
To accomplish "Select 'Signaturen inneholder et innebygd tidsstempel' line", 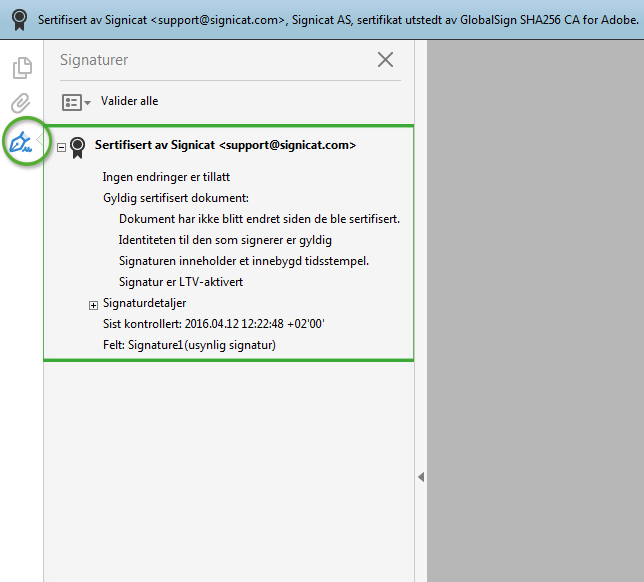I will click(x=244, y=261).
